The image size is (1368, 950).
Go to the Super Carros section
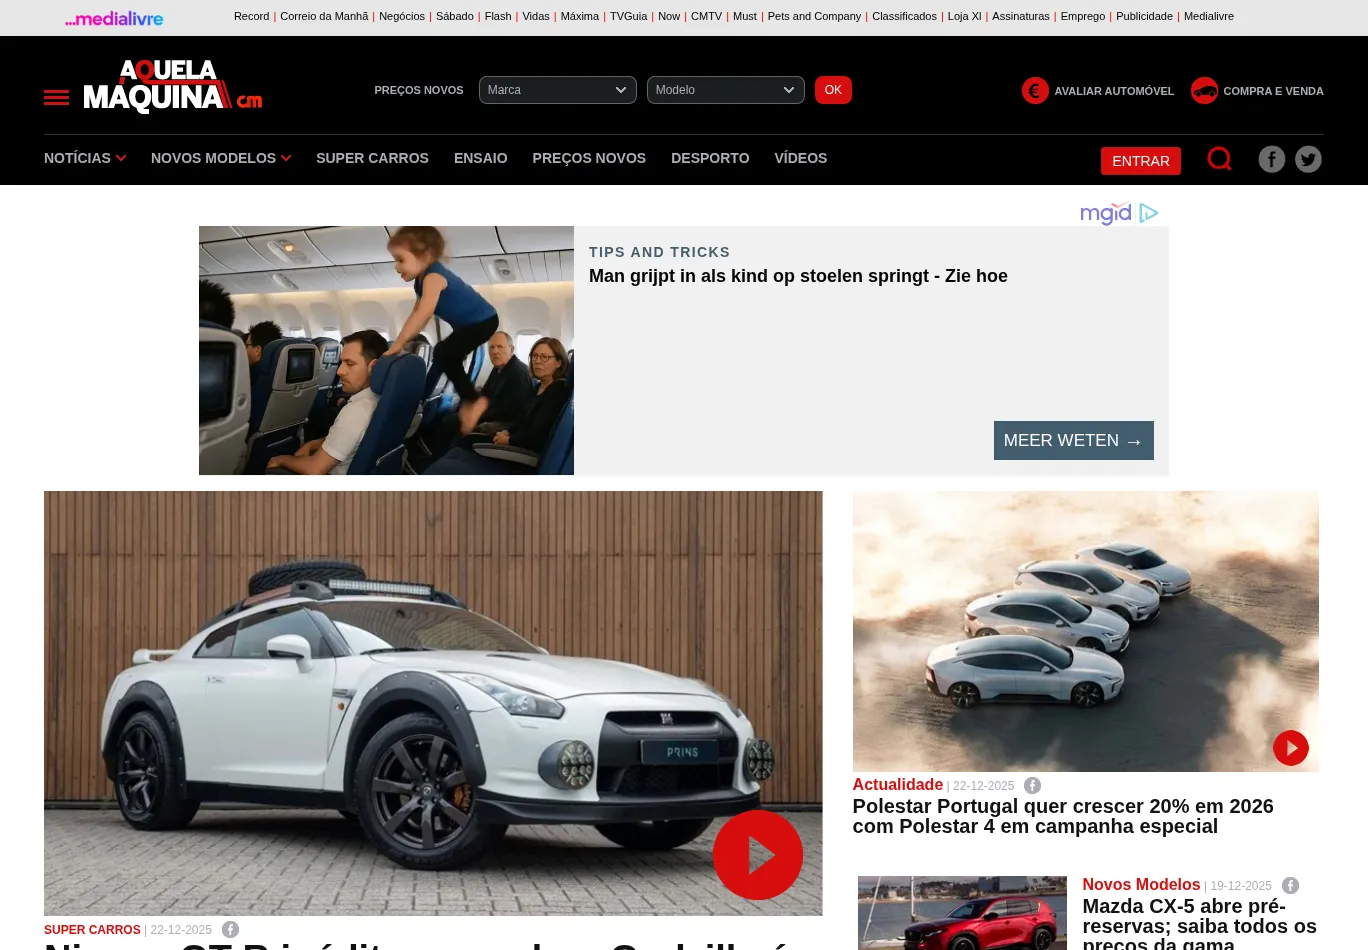point(372,158)
